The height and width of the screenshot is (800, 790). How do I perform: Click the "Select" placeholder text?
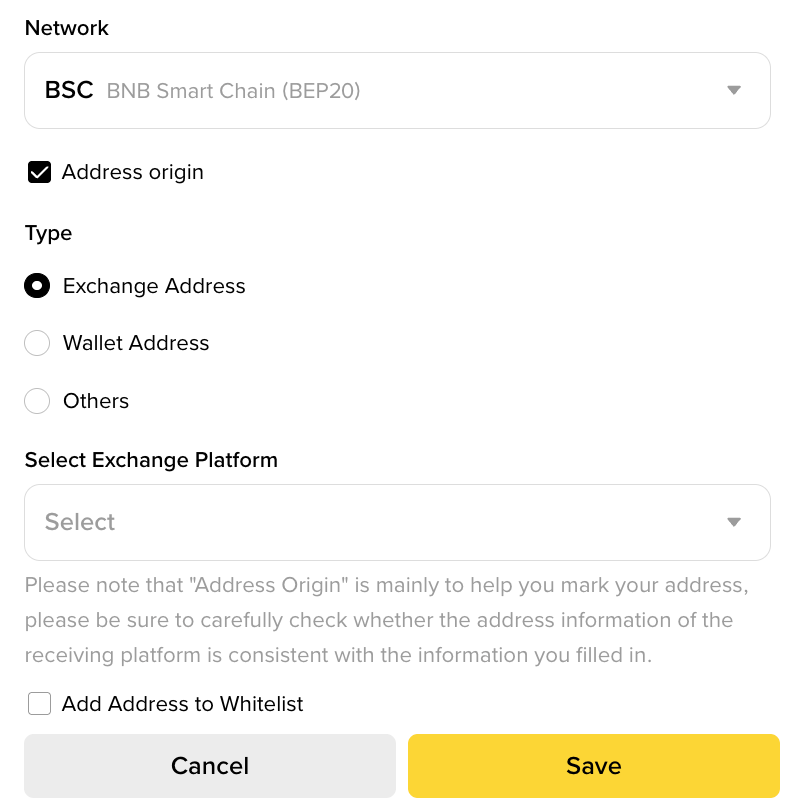pyautogui.click(x=80, y=522)
